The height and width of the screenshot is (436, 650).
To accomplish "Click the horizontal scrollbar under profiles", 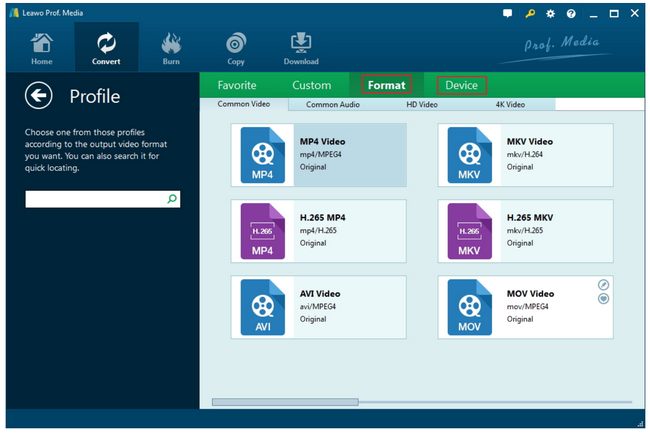I will [285, 402].
